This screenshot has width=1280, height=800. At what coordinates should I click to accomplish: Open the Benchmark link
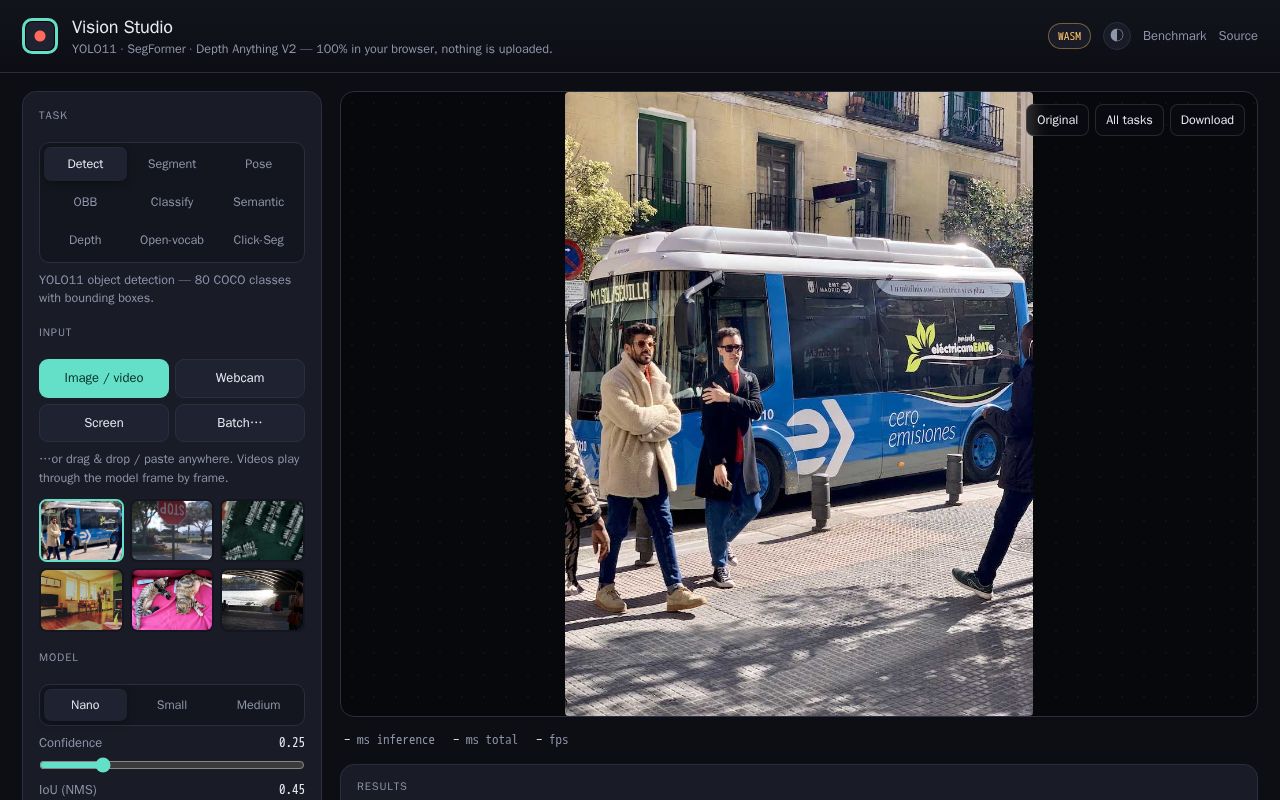(1174, 36)
